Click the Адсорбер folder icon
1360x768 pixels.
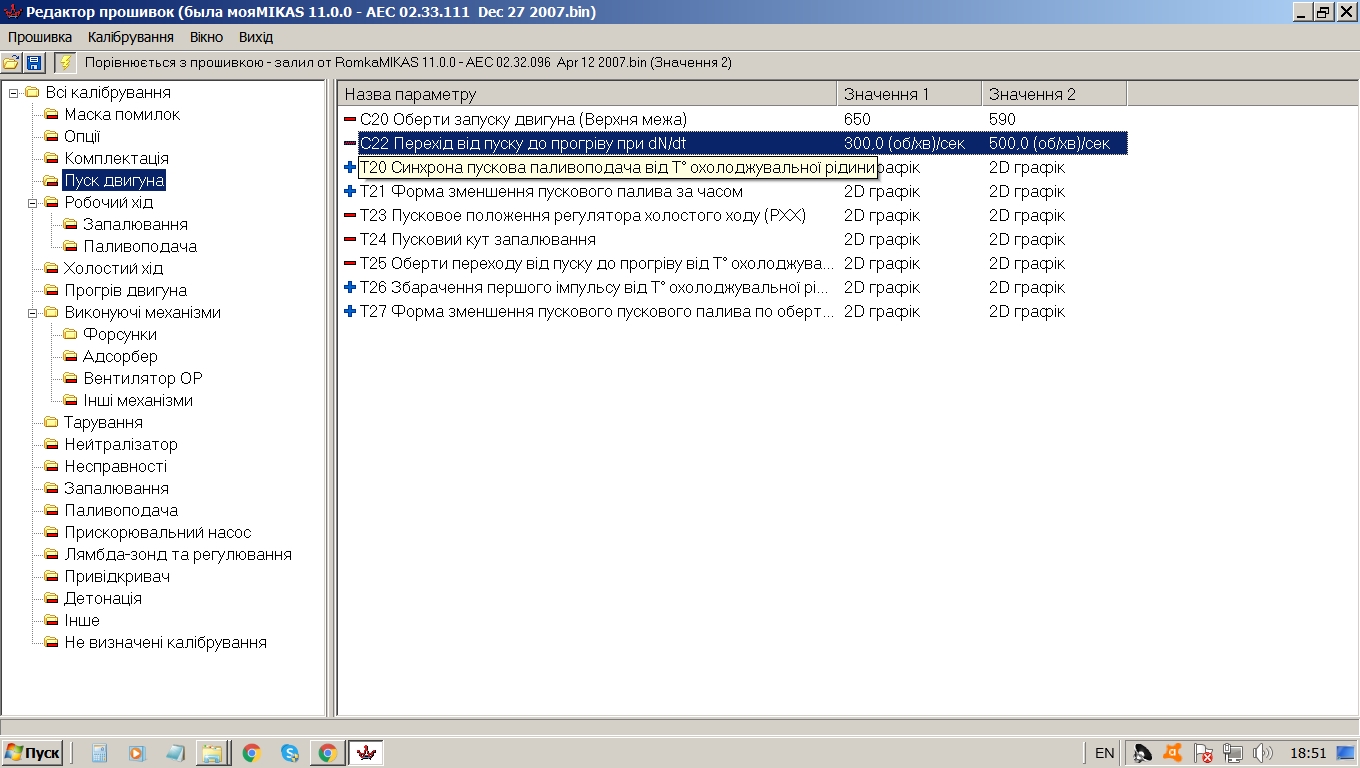[70, 357]
